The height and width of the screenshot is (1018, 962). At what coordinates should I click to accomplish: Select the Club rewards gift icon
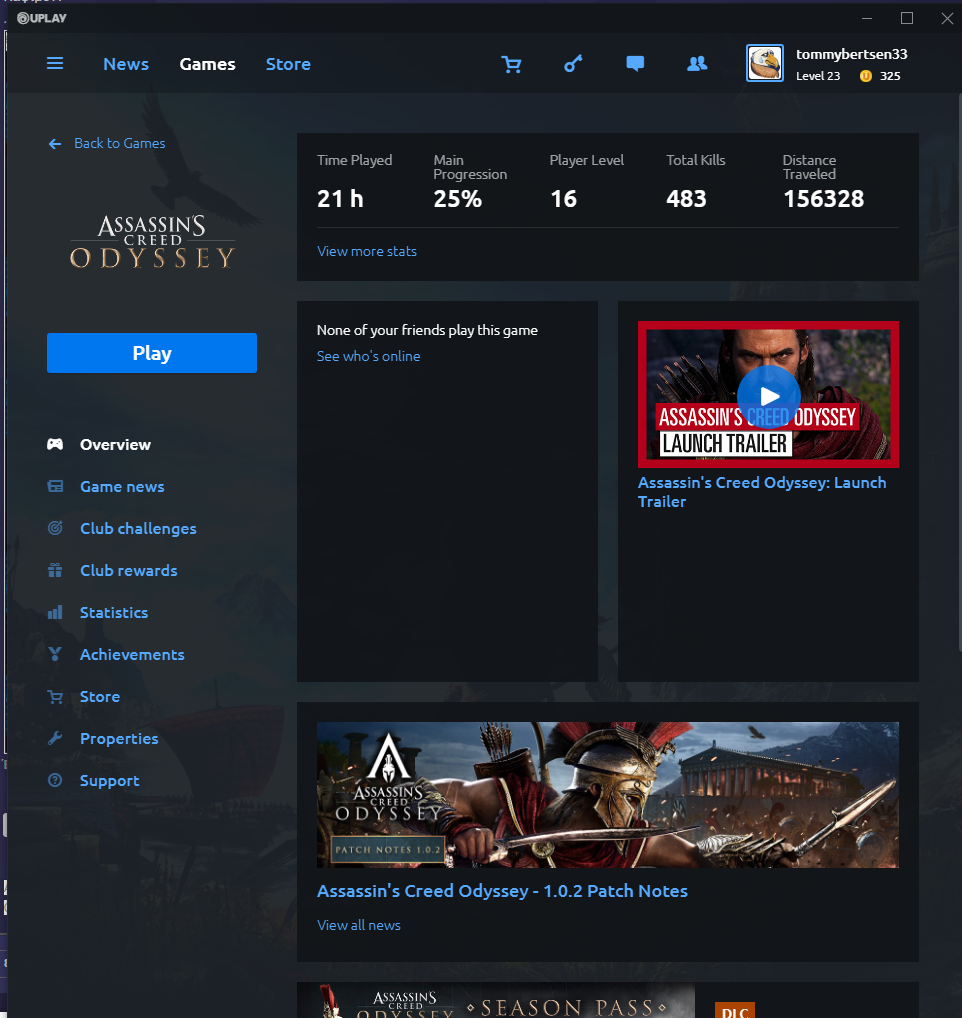coord(55,570)
